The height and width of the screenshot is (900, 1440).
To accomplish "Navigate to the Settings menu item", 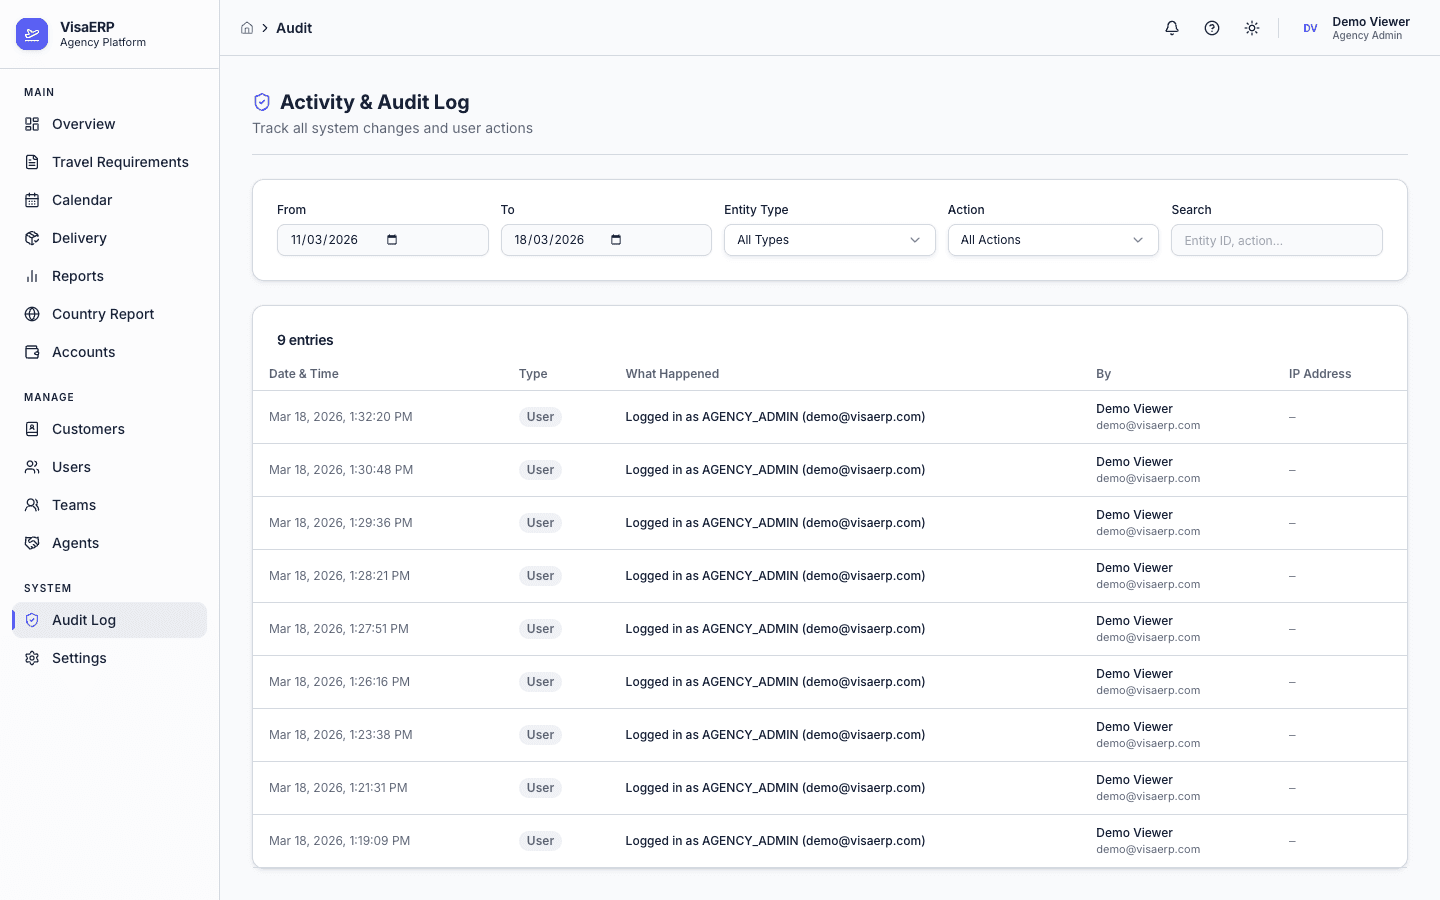I will tap(79, 657).
